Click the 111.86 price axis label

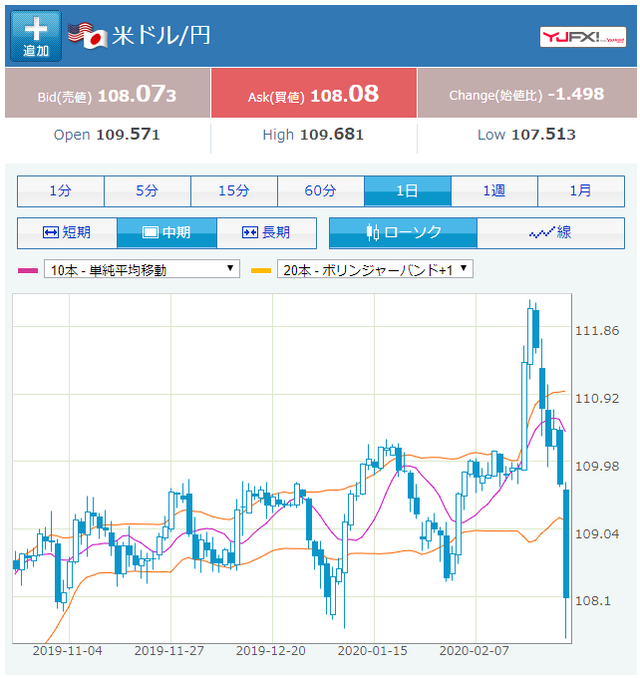(x=597, y=331)
